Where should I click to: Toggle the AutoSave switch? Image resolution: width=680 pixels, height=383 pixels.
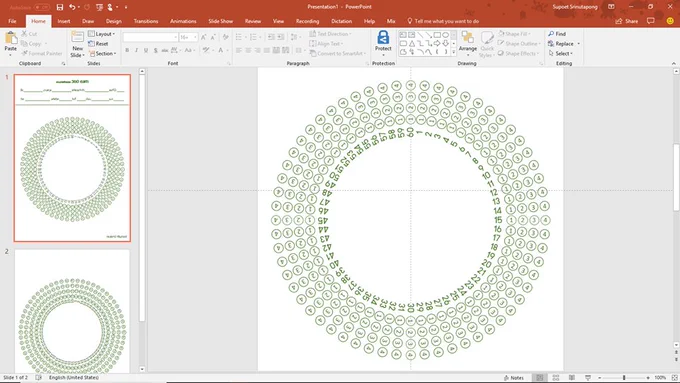coord(42,7)
